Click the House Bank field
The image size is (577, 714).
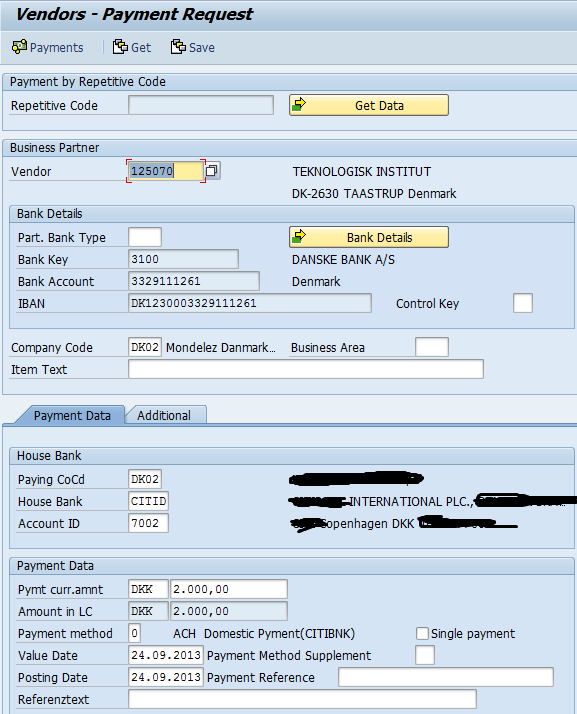[148, 501]
